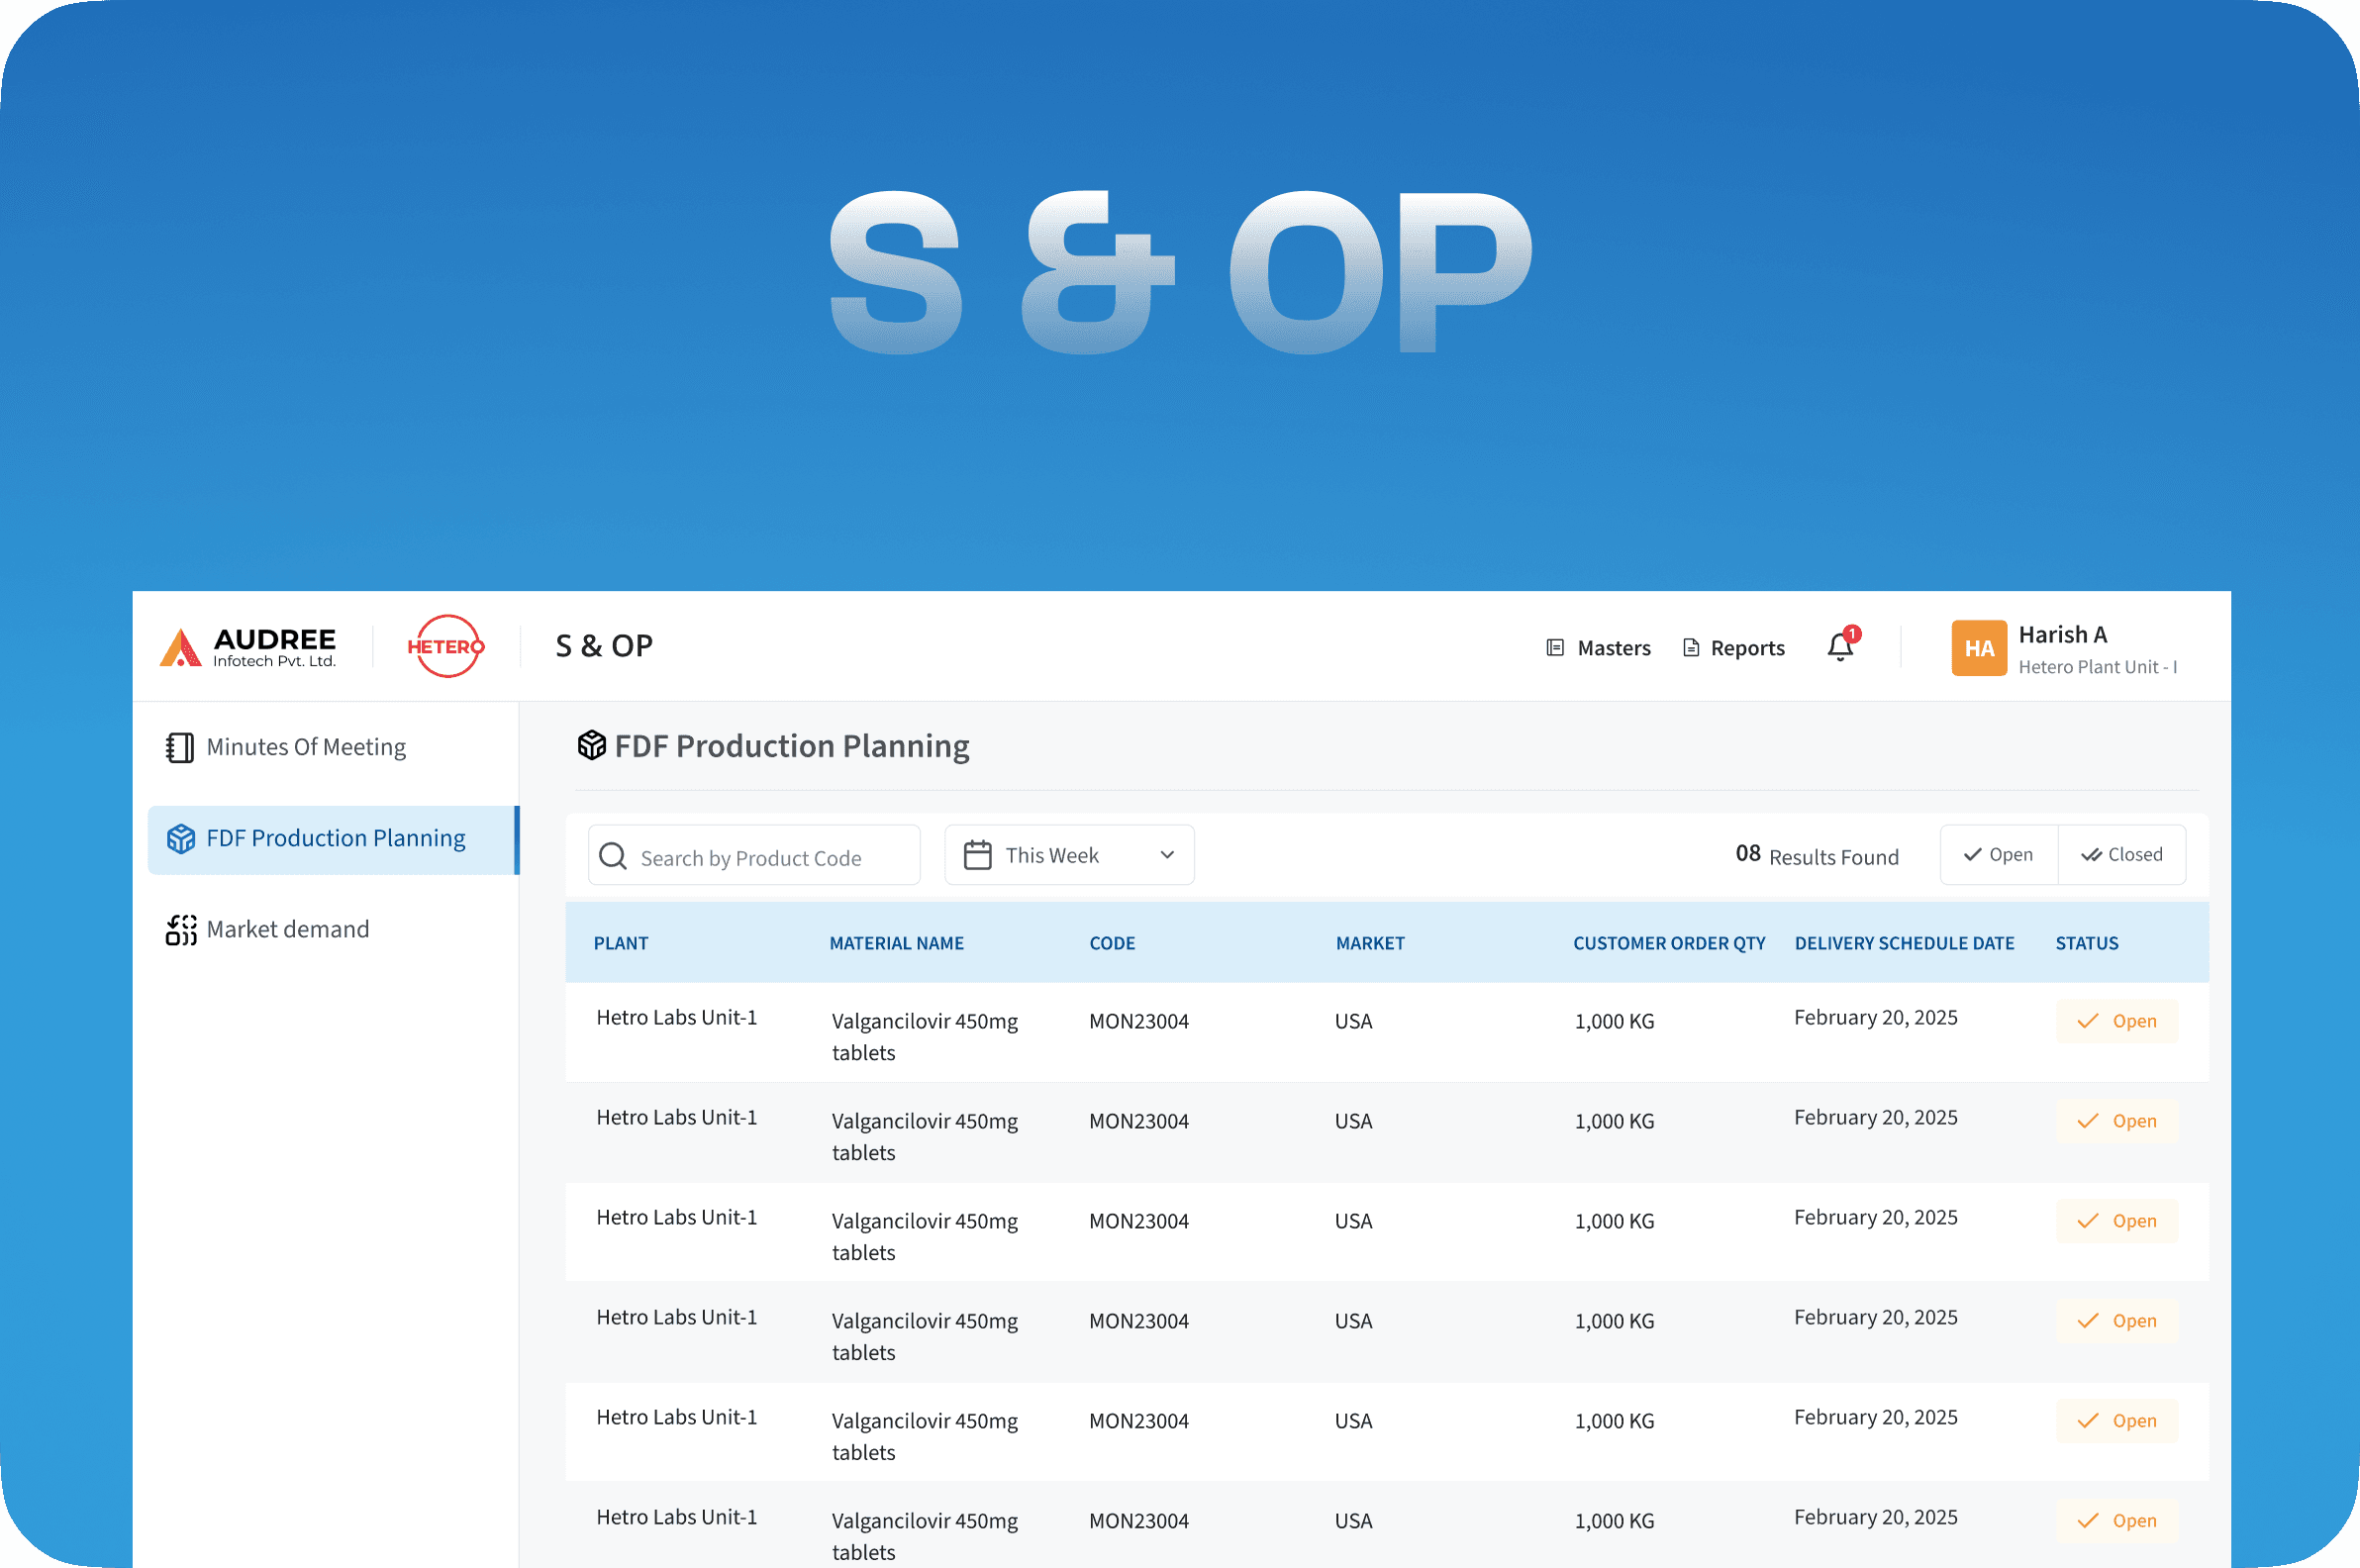
Task: Open the Reports menu
Action: [1734, 648]
